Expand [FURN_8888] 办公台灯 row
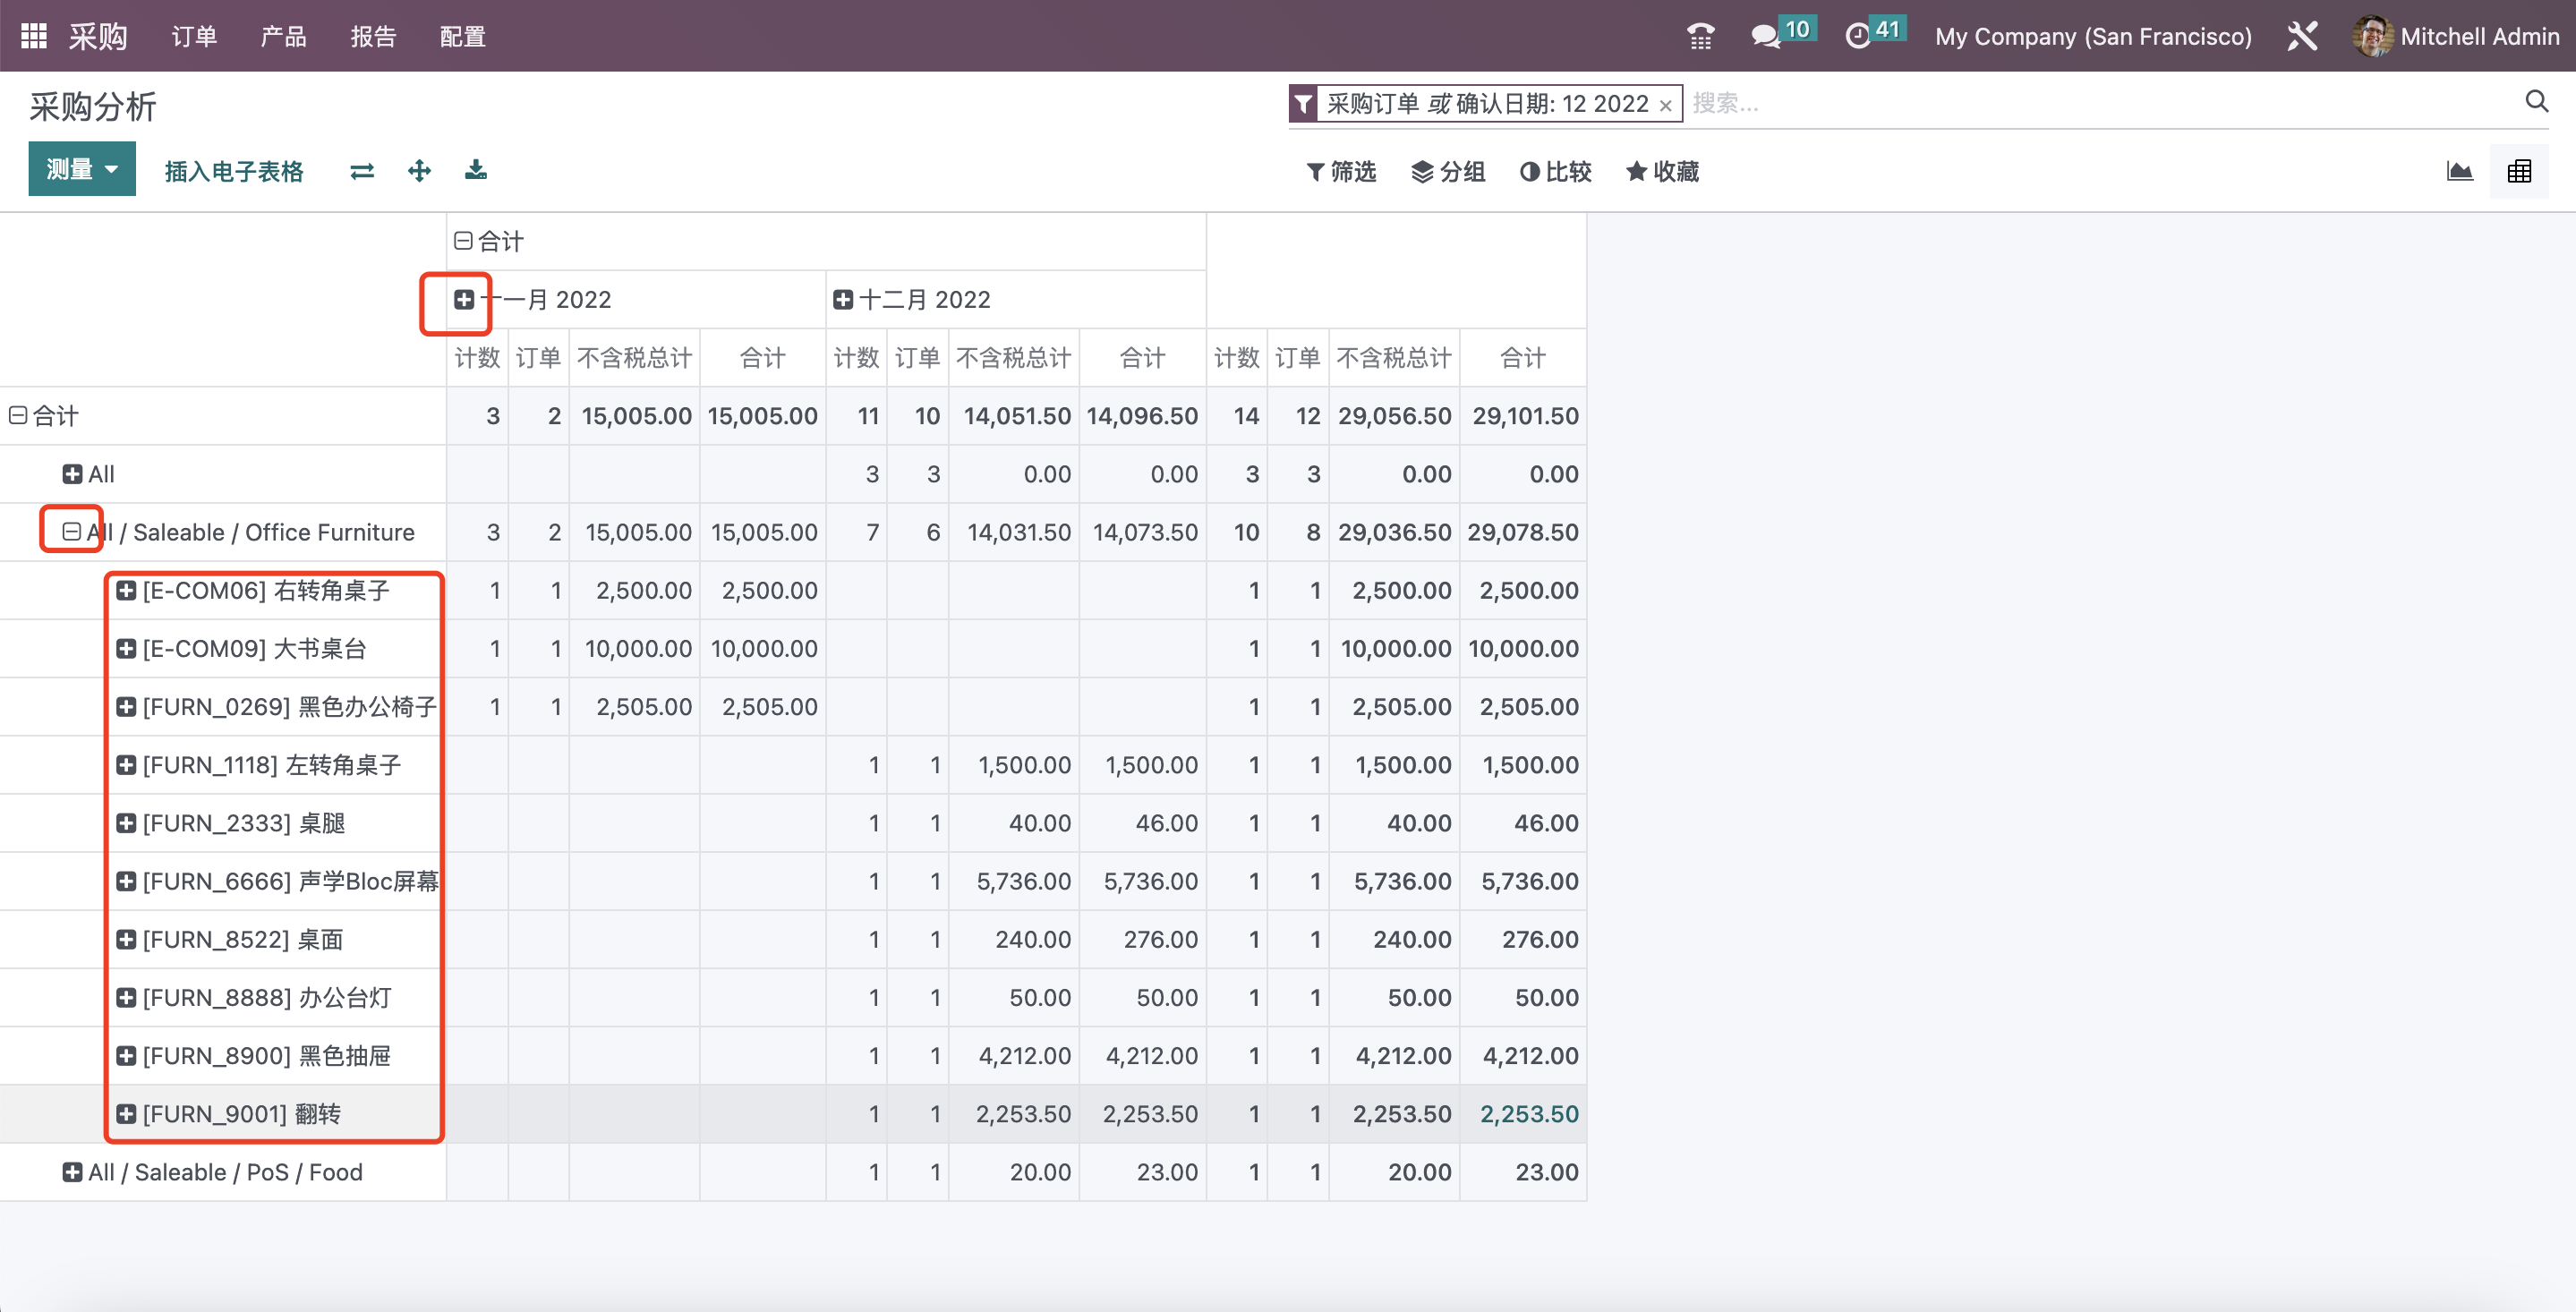 [x=126, y=998]
